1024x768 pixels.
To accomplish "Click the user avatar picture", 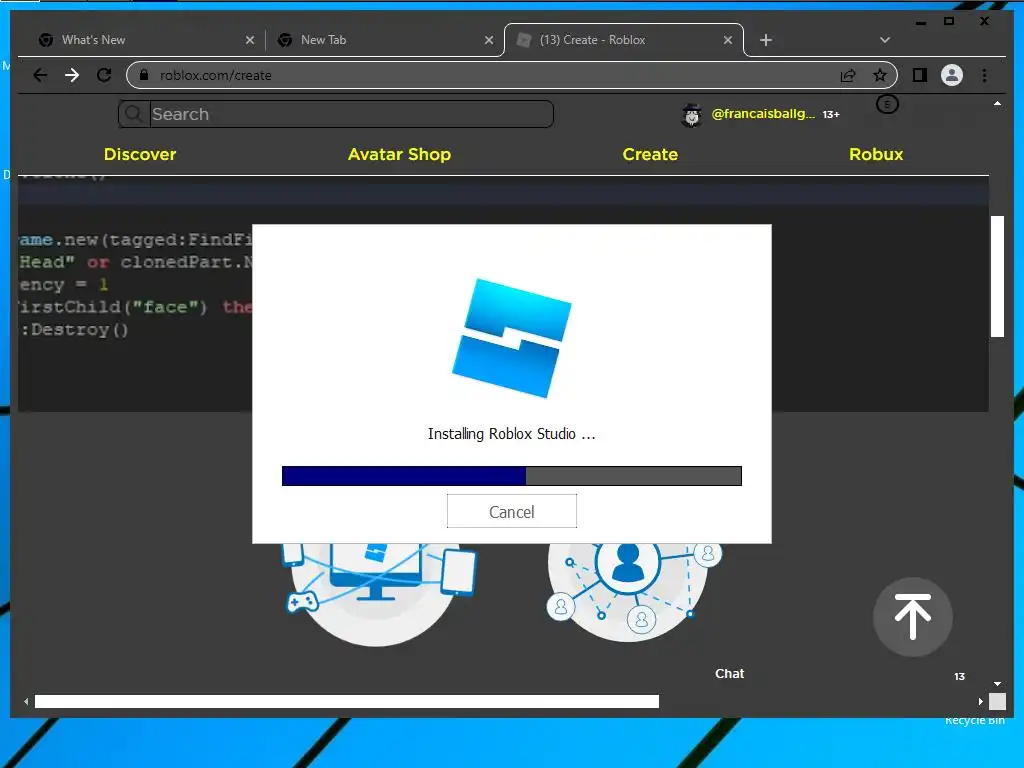I will [692, 115].
